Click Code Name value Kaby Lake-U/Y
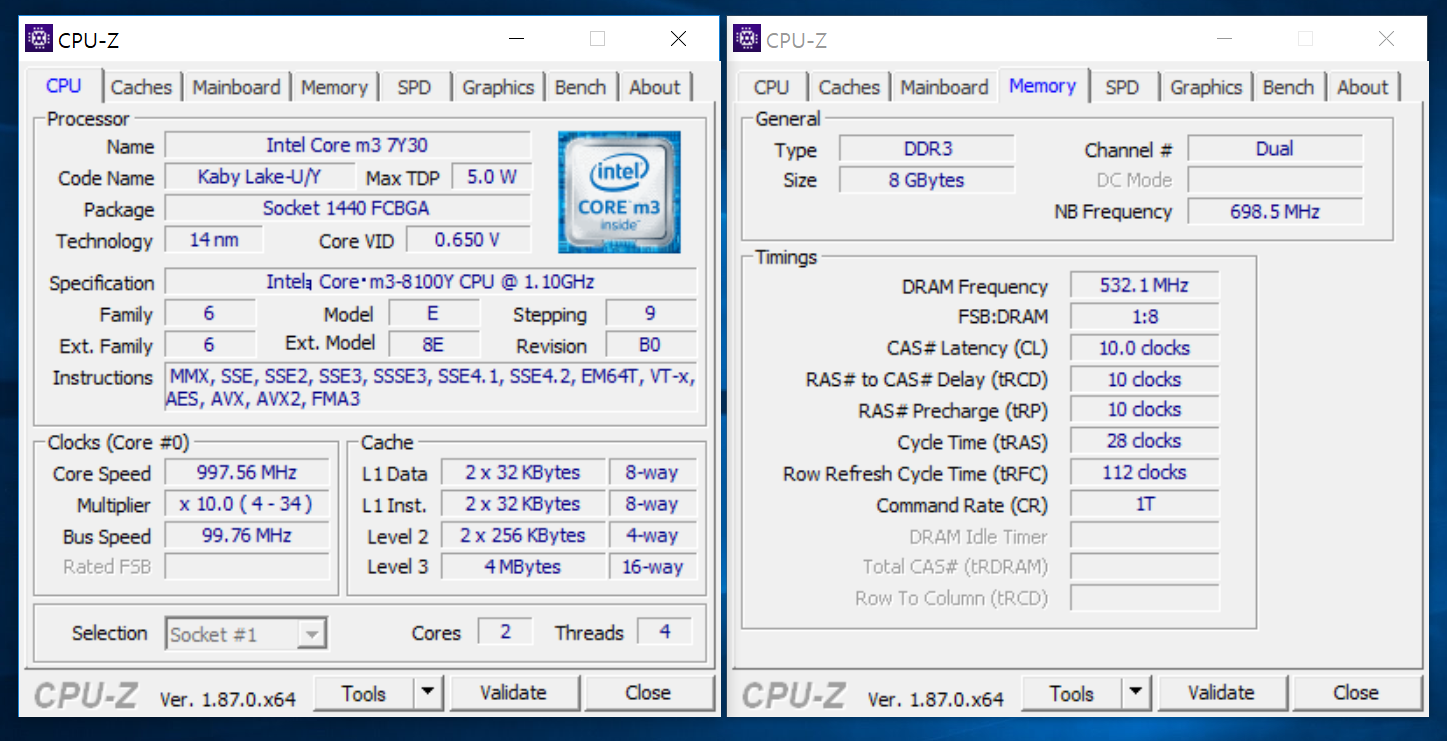 [260, 177]
